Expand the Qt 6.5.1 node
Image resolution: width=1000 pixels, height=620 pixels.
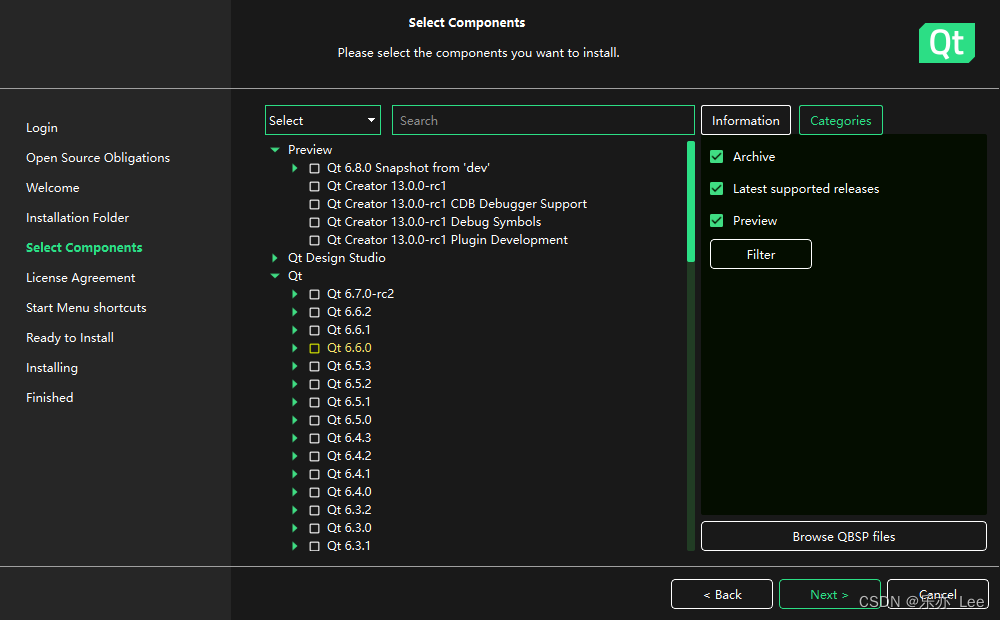tap(295, 401)
